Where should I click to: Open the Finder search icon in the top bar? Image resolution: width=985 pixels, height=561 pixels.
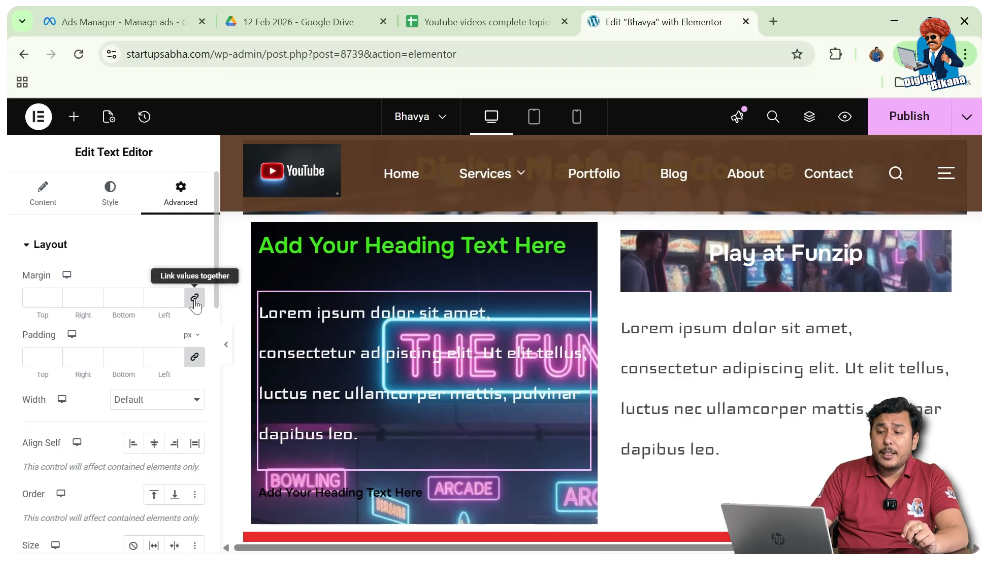pyautogui.click(x=773, y=117)
